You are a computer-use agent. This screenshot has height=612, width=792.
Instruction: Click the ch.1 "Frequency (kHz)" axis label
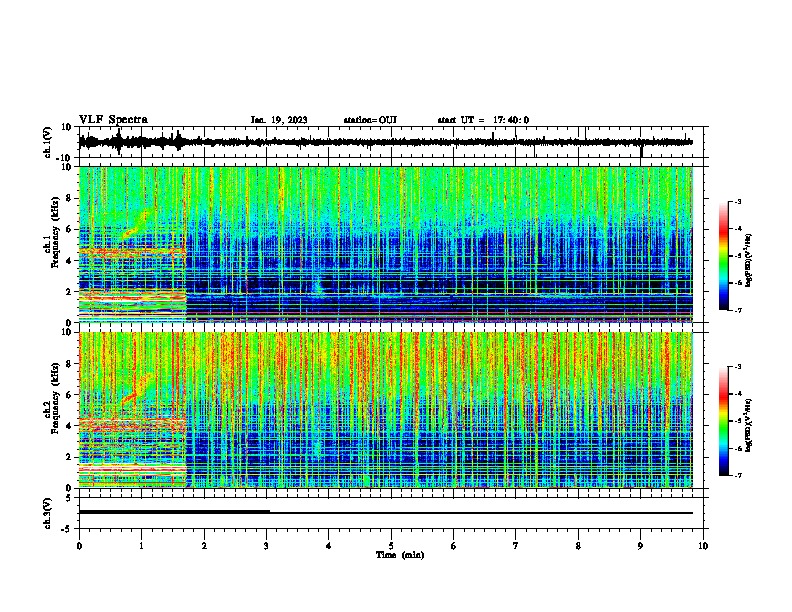click(55, 232)
